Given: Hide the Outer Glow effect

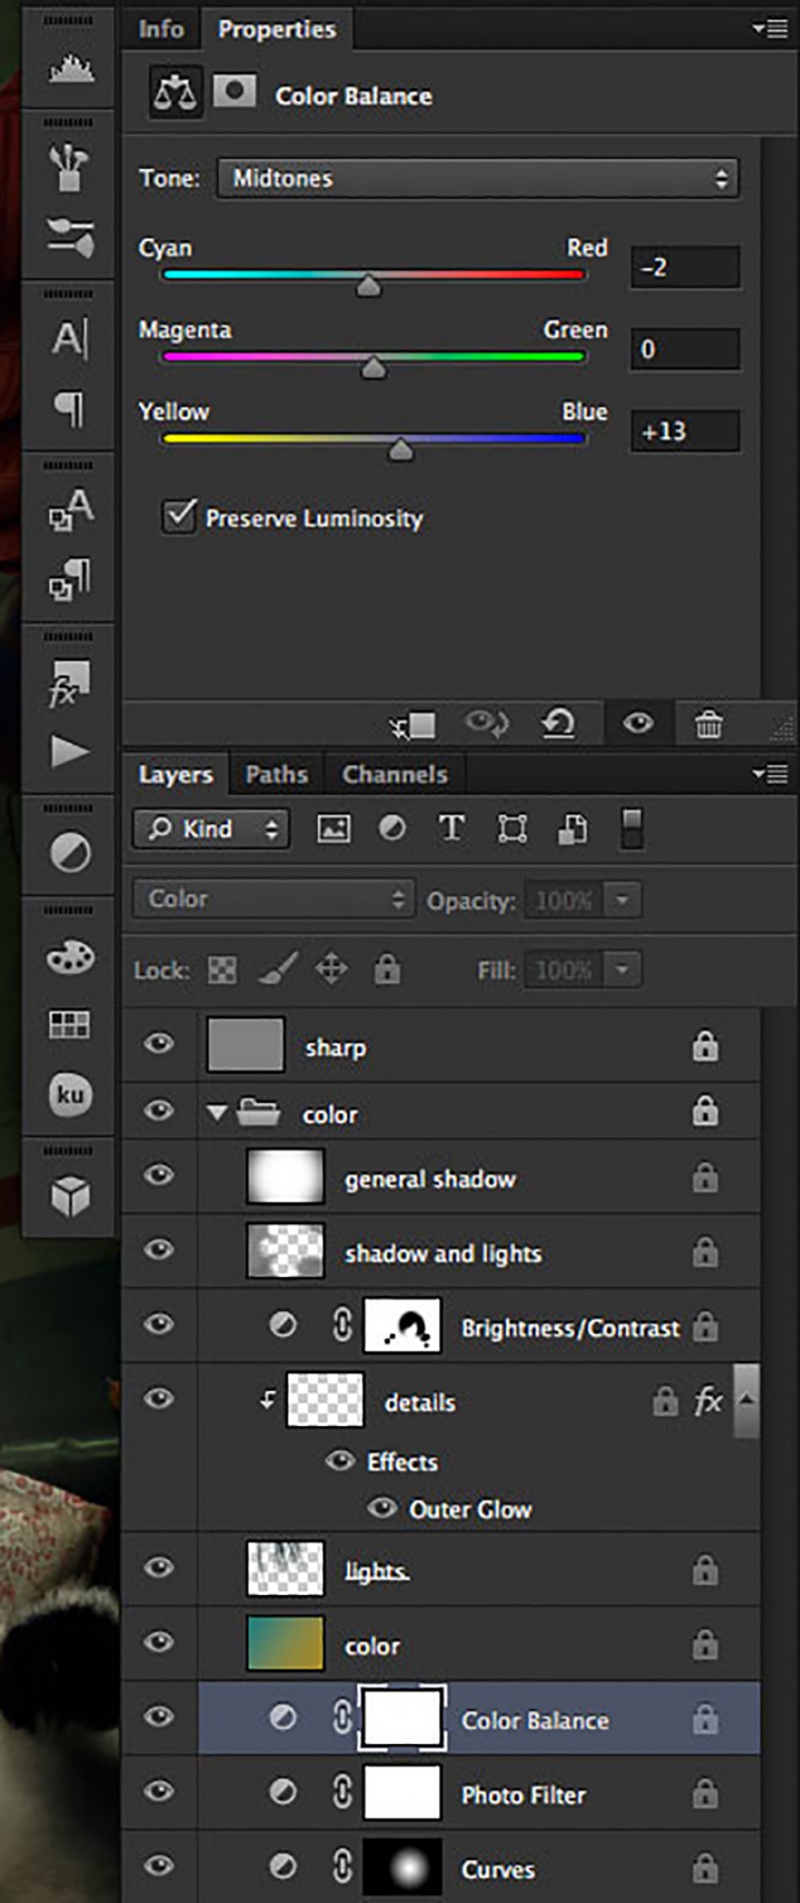Looking at the screenshot, I should tap(382, 1507).
